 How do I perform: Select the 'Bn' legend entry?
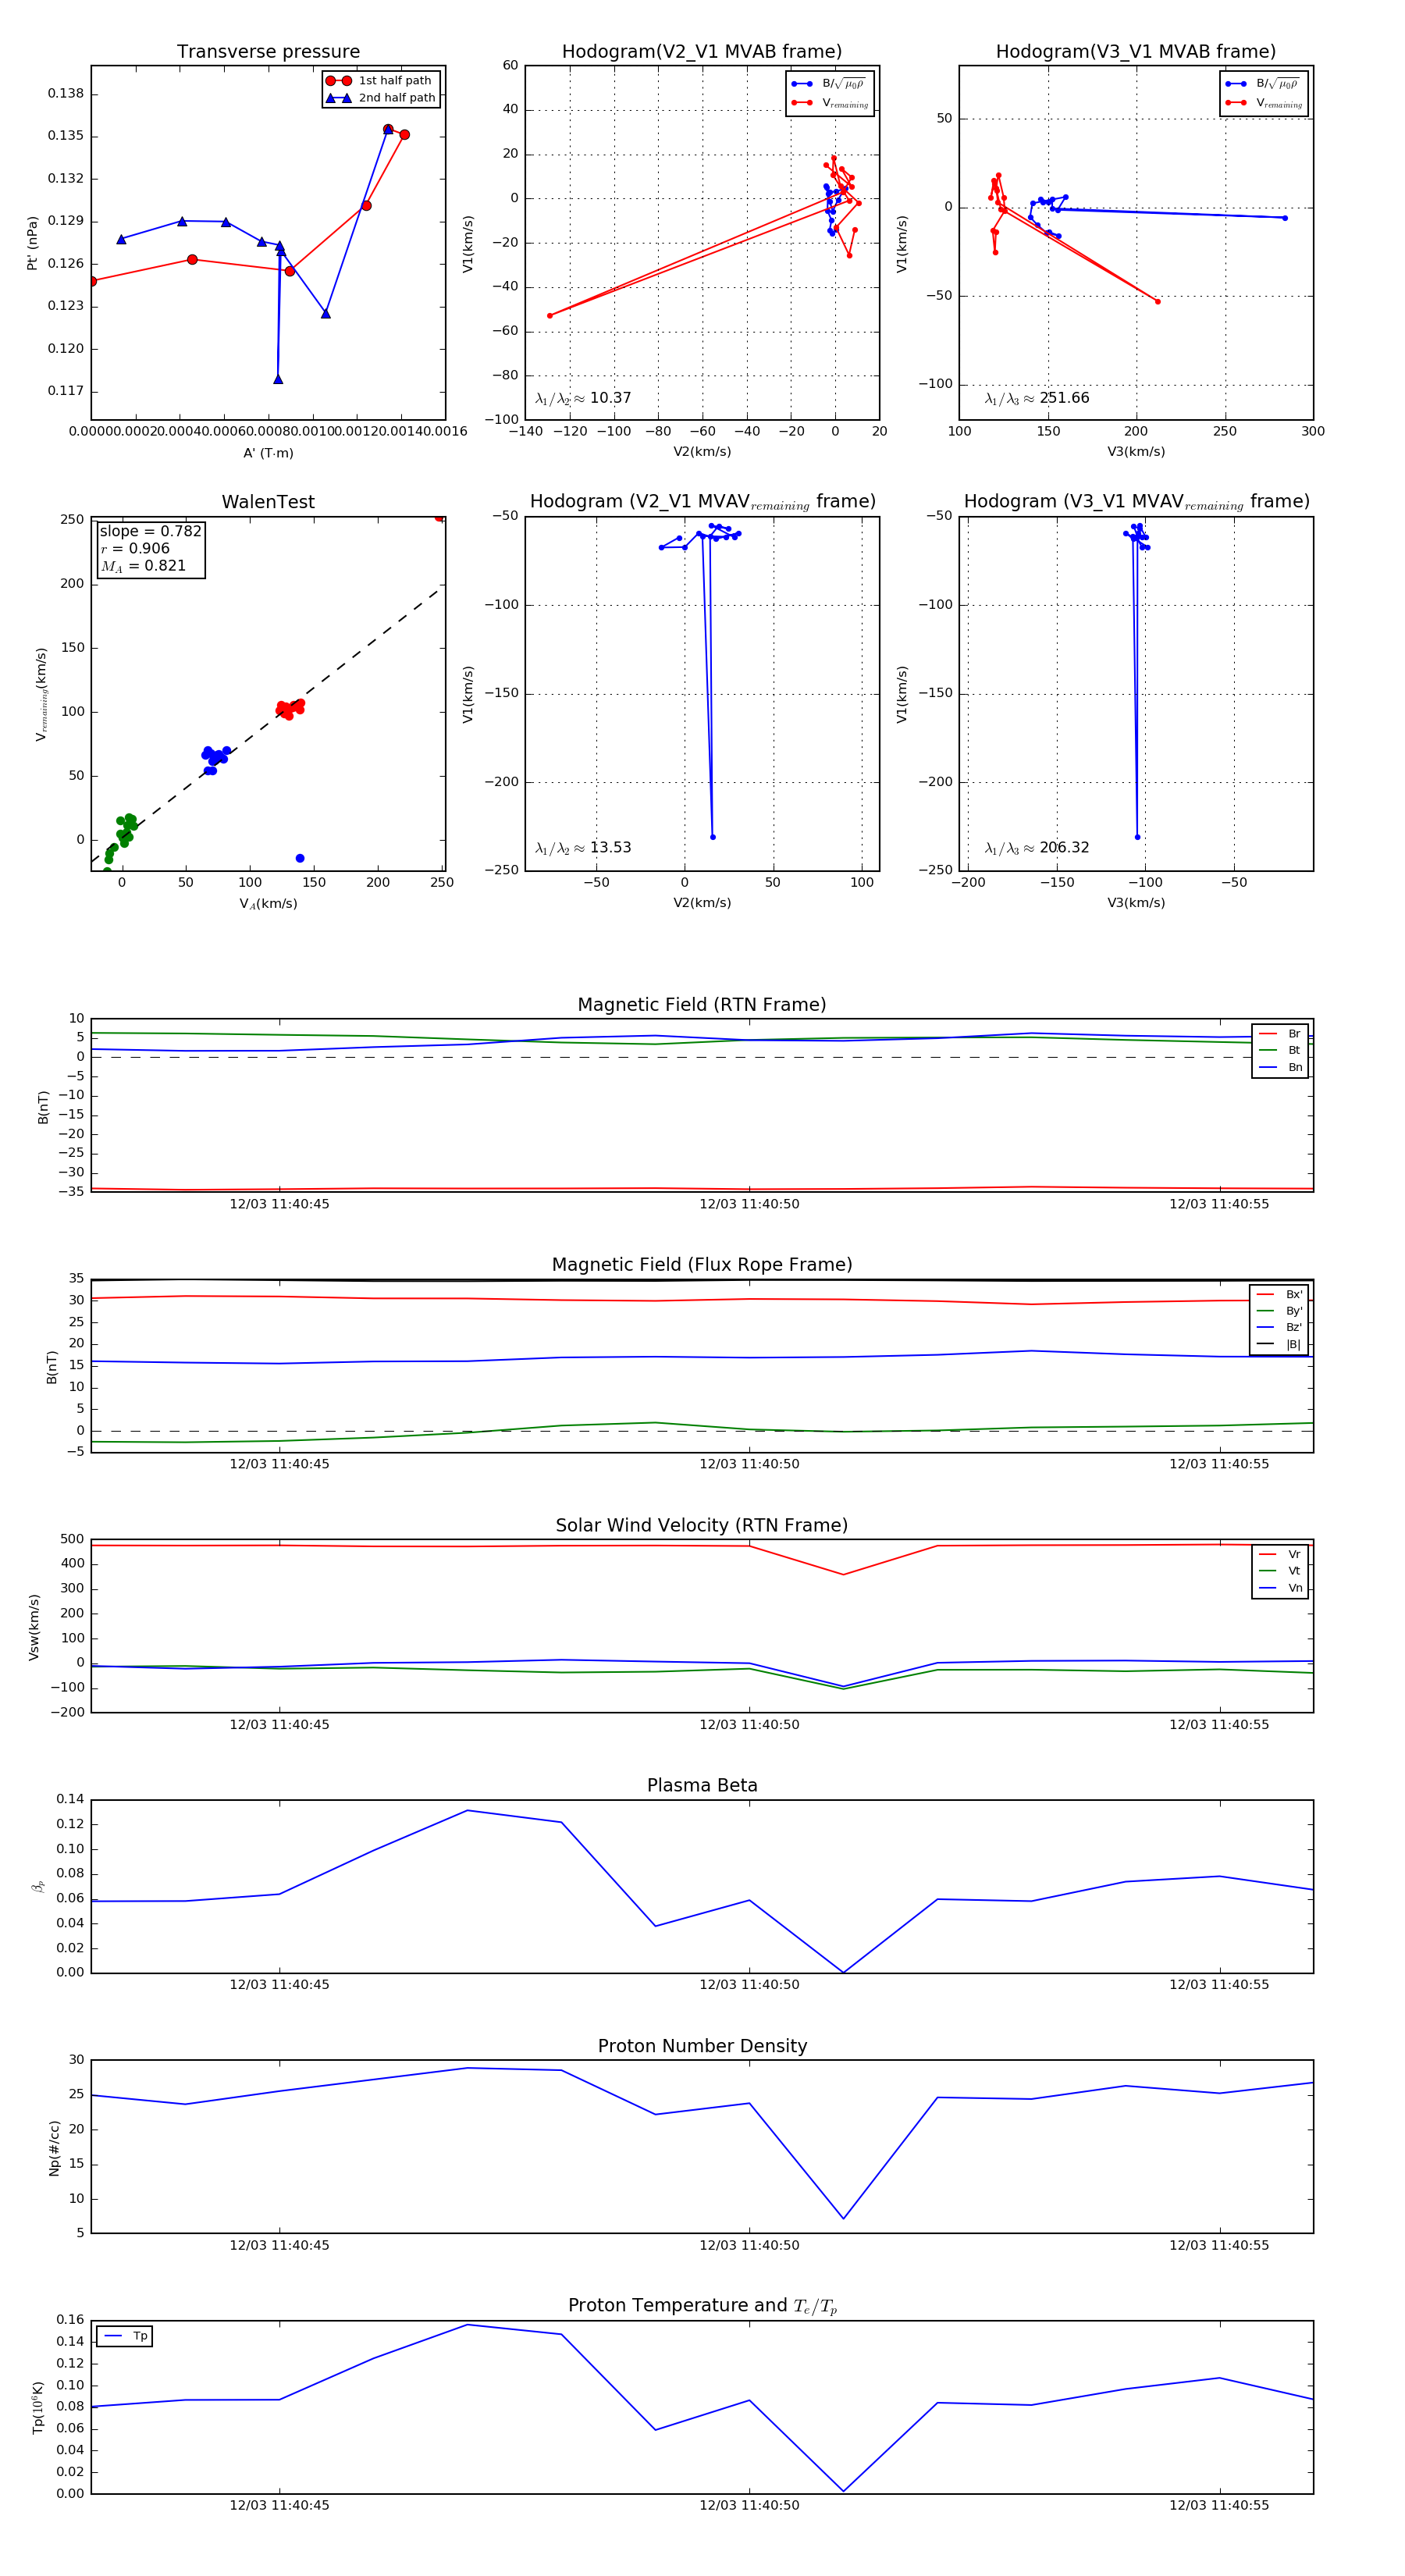(1280, 1067)
